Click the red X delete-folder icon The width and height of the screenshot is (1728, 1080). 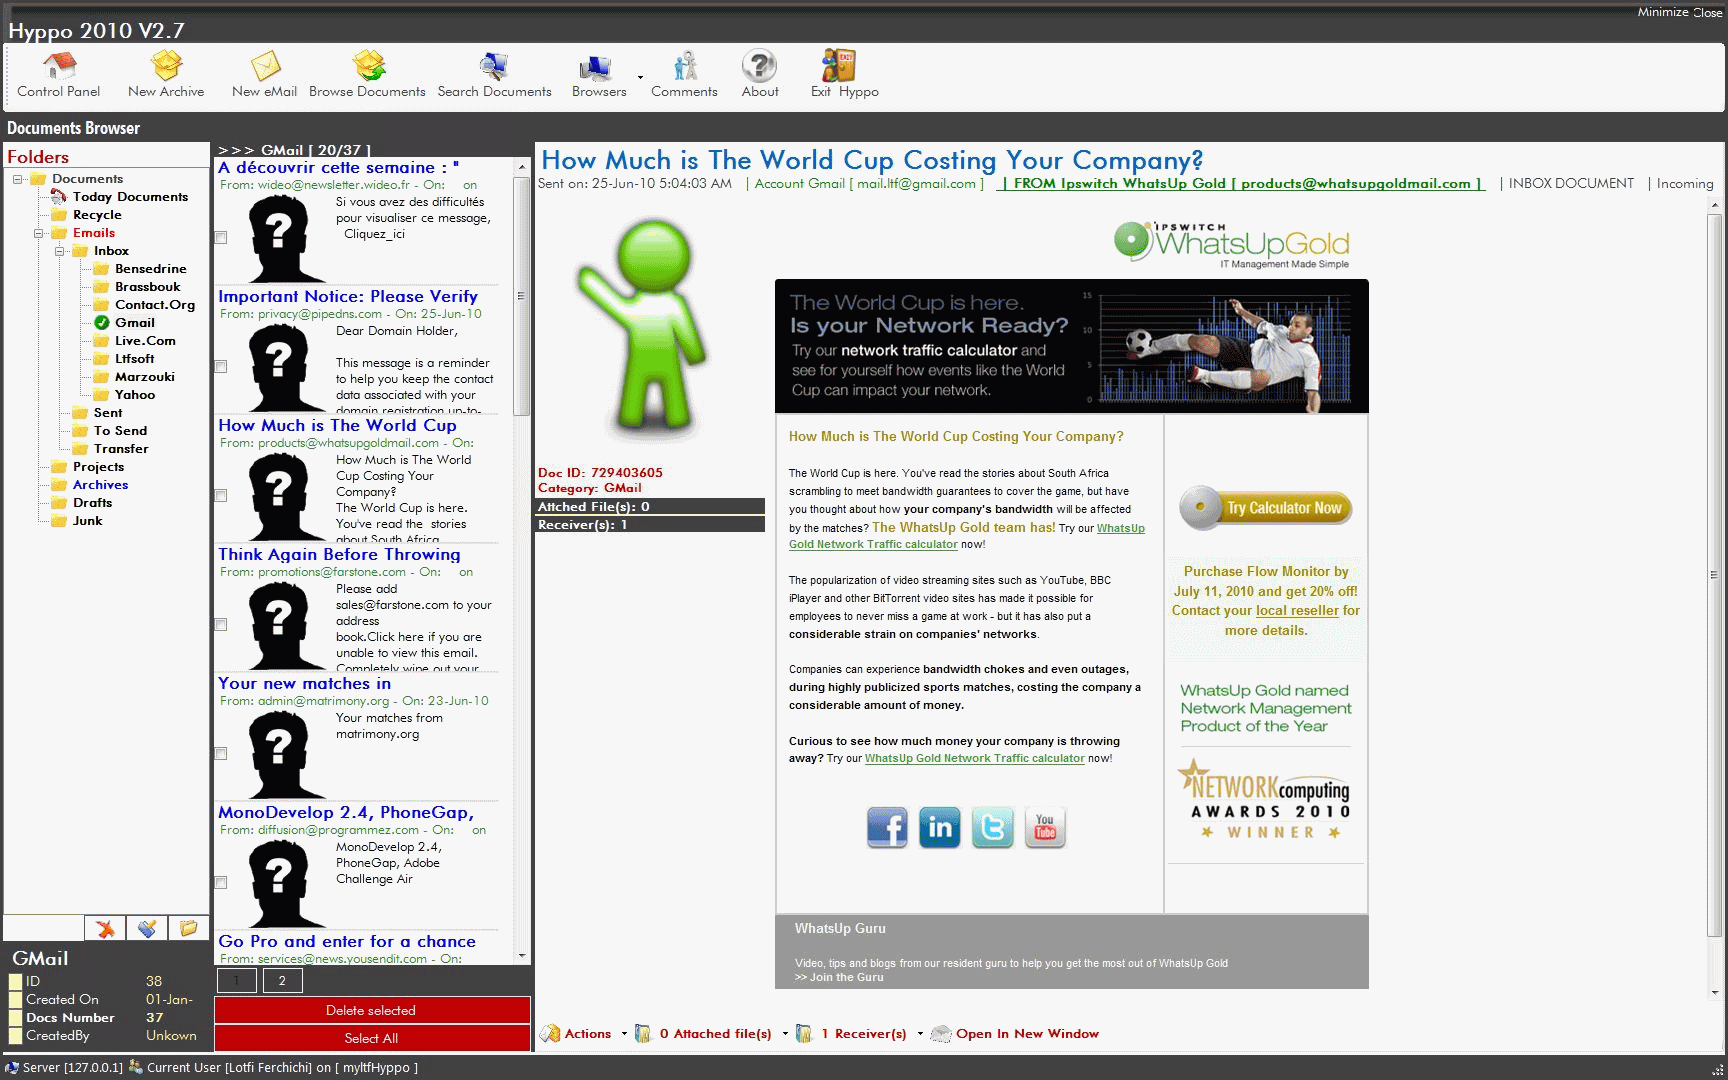pyautogui.click(x=105, y=928)
